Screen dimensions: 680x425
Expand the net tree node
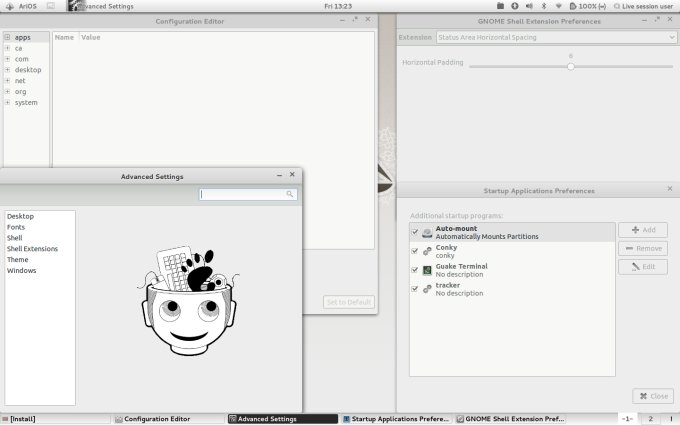pyautogui.click(x=7, y=81)
